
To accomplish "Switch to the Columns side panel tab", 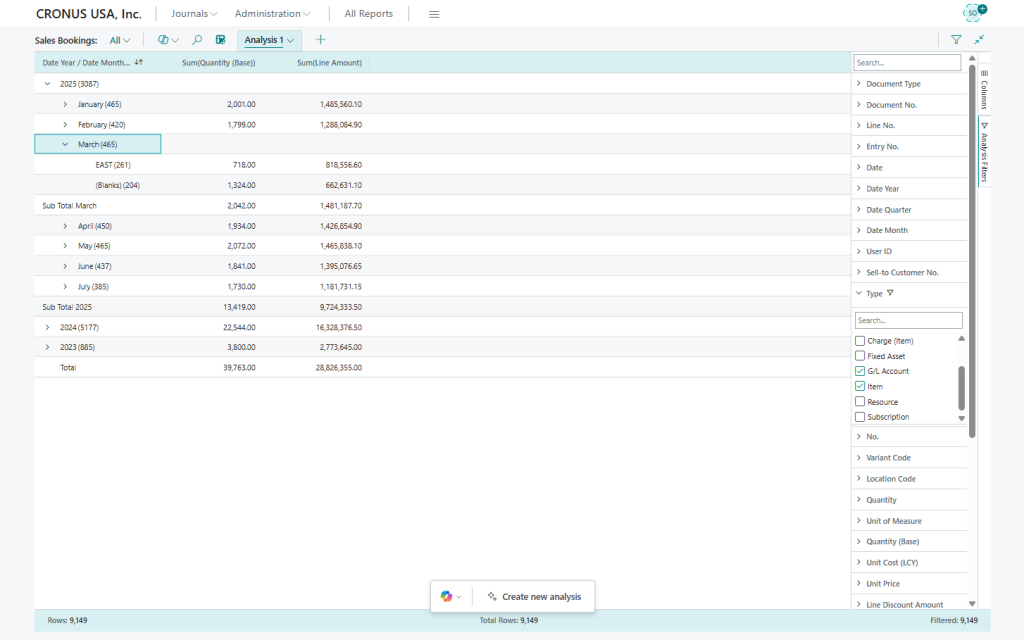I will [984, 89].
